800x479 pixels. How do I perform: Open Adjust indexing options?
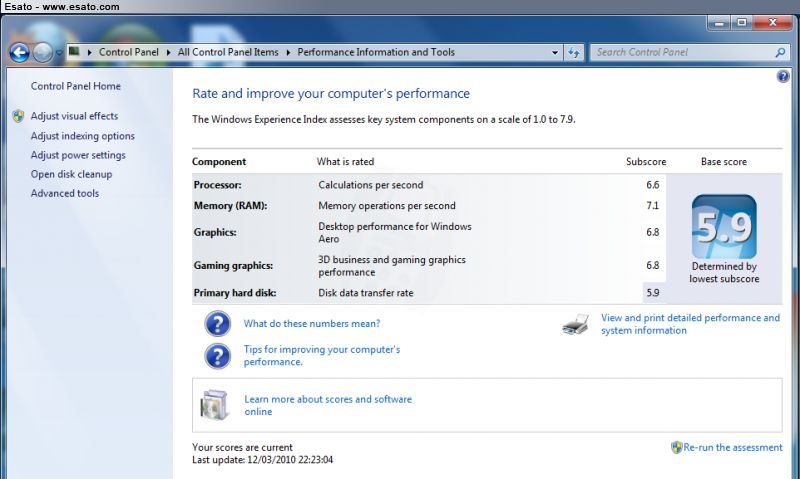click(x=83, y=136)
